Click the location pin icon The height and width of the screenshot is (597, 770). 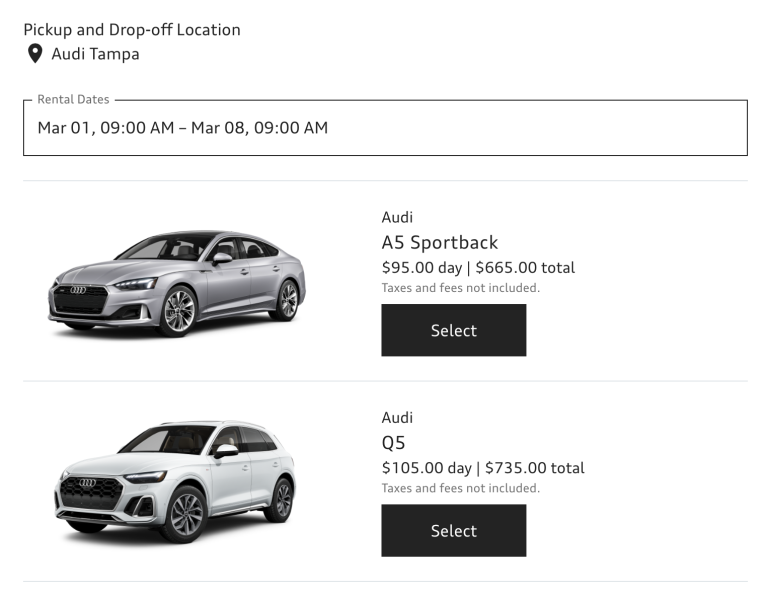point(35,54)
